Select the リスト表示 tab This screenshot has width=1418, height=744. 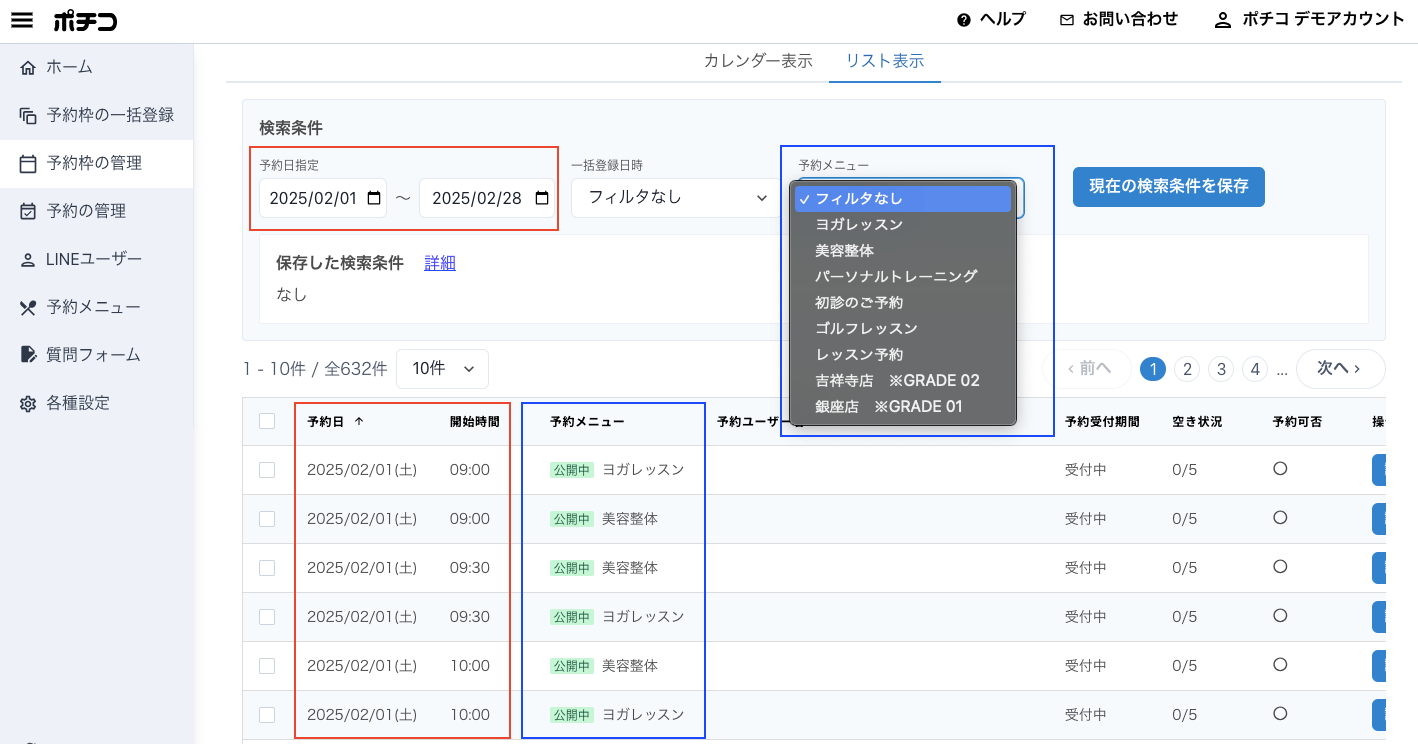point(885,61)
